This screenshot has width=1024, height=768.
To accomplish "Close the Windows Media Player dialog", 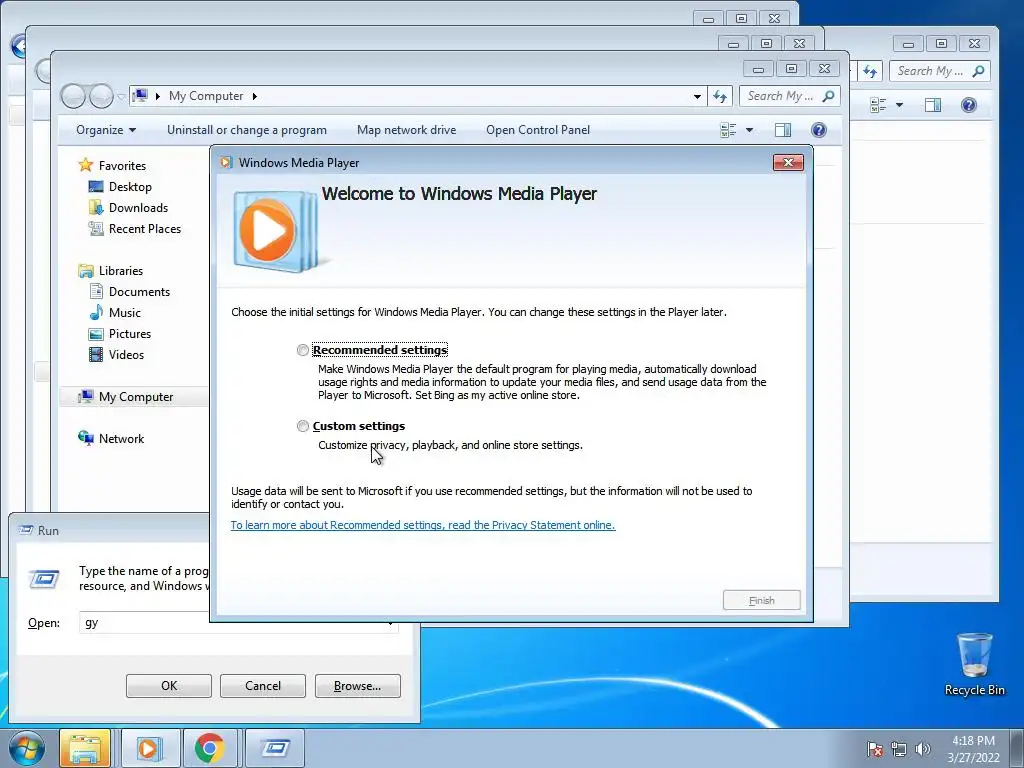I will pyautogui.click(x=788, y=163).
